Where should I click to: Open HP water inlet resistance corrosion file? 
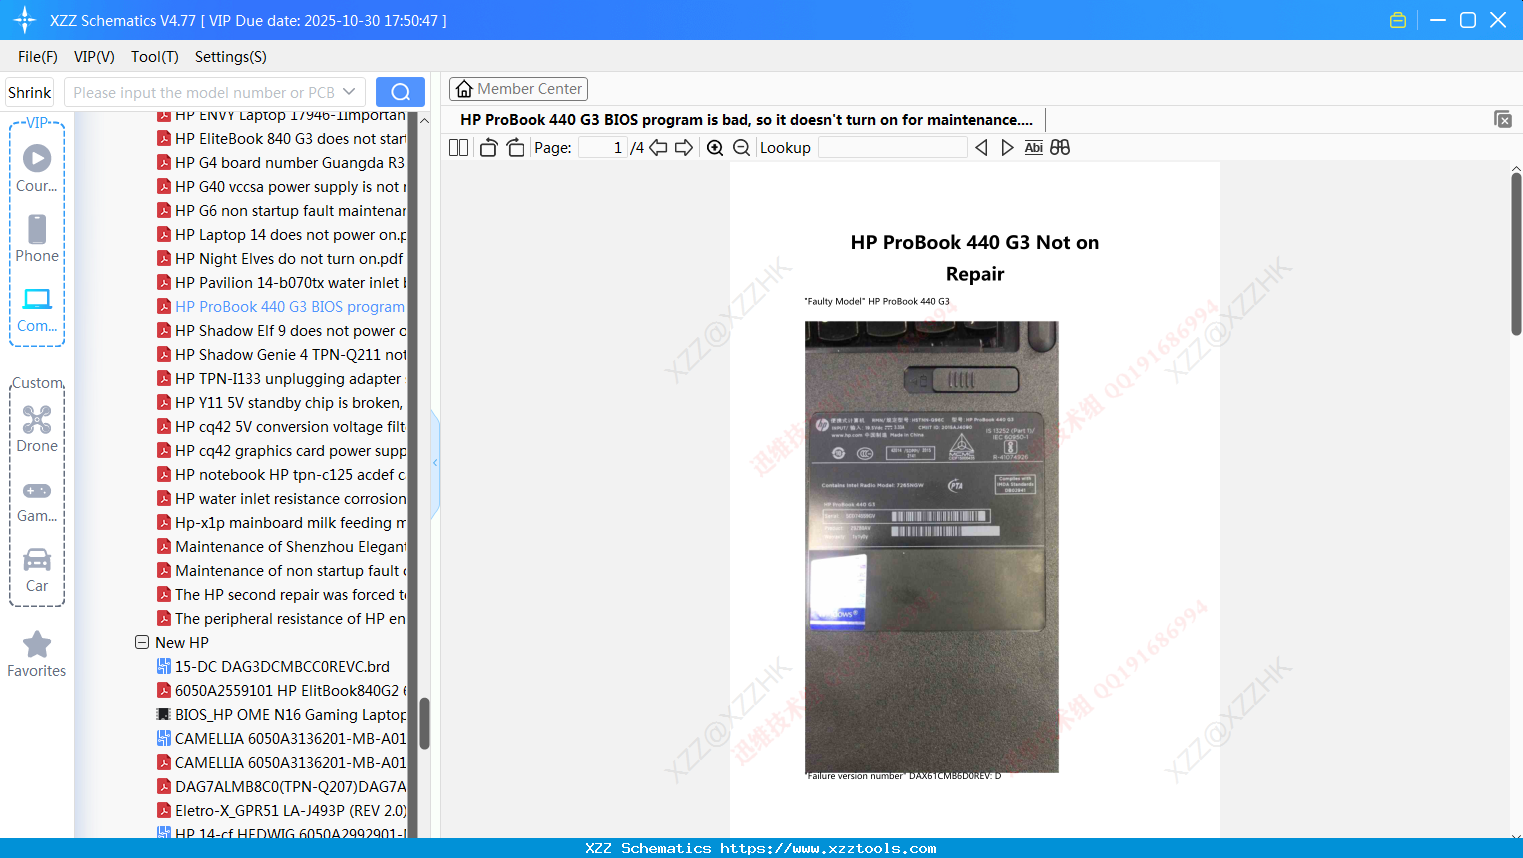pyautogui.click(x=281, y=498)
